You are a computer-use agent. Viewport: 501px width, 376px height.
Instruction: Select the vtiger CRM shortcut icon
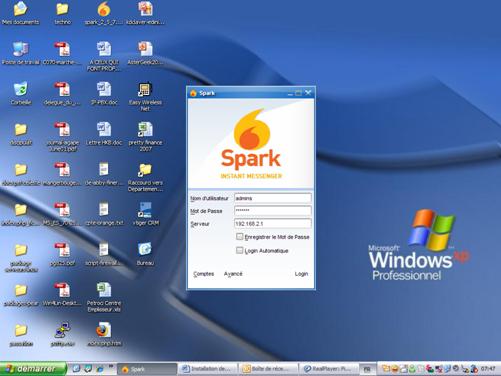pos(145,214)
